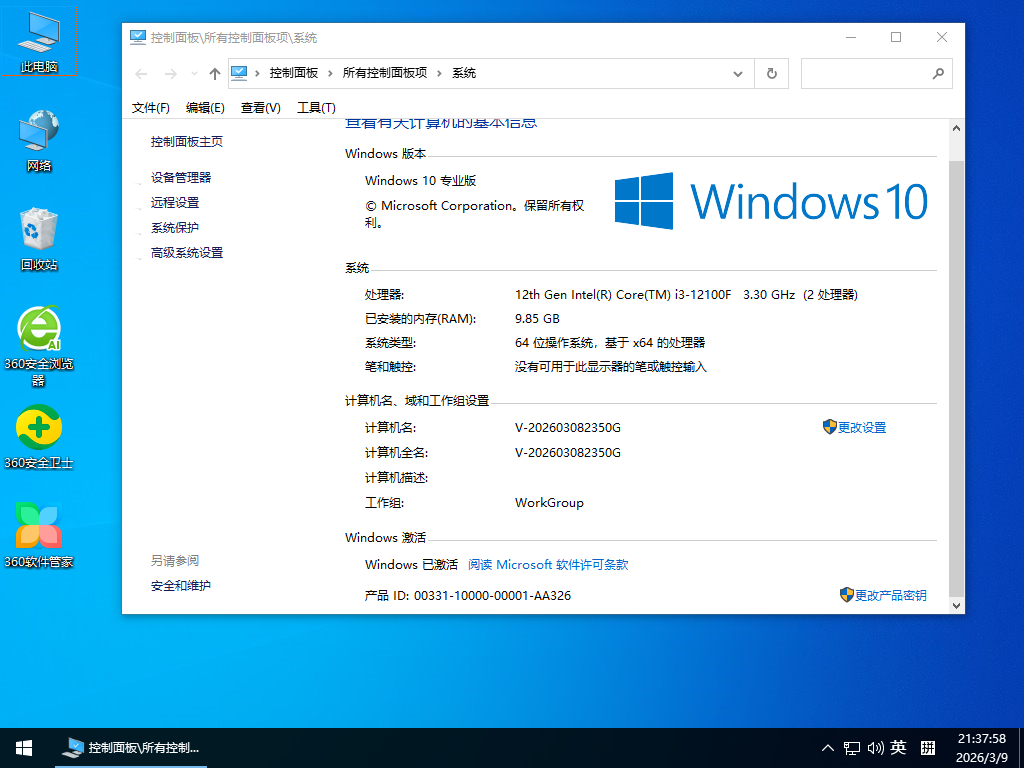The image size is (1024, 768).
Task: Open the 文件(F) menu
Action: [x=150, y=107]
